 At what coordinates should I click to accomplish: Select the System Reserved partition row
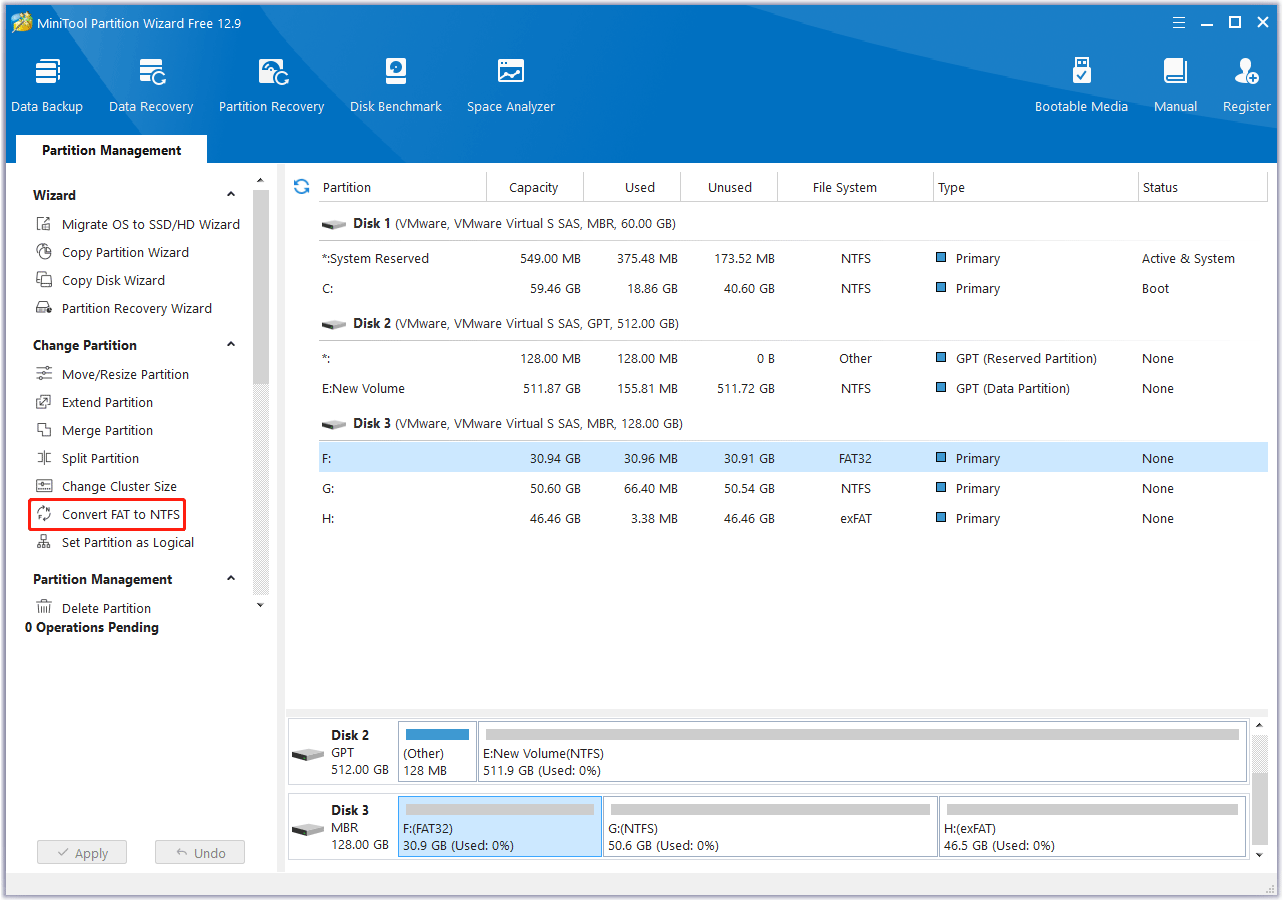pyautogui.click(x=793, y=258)
